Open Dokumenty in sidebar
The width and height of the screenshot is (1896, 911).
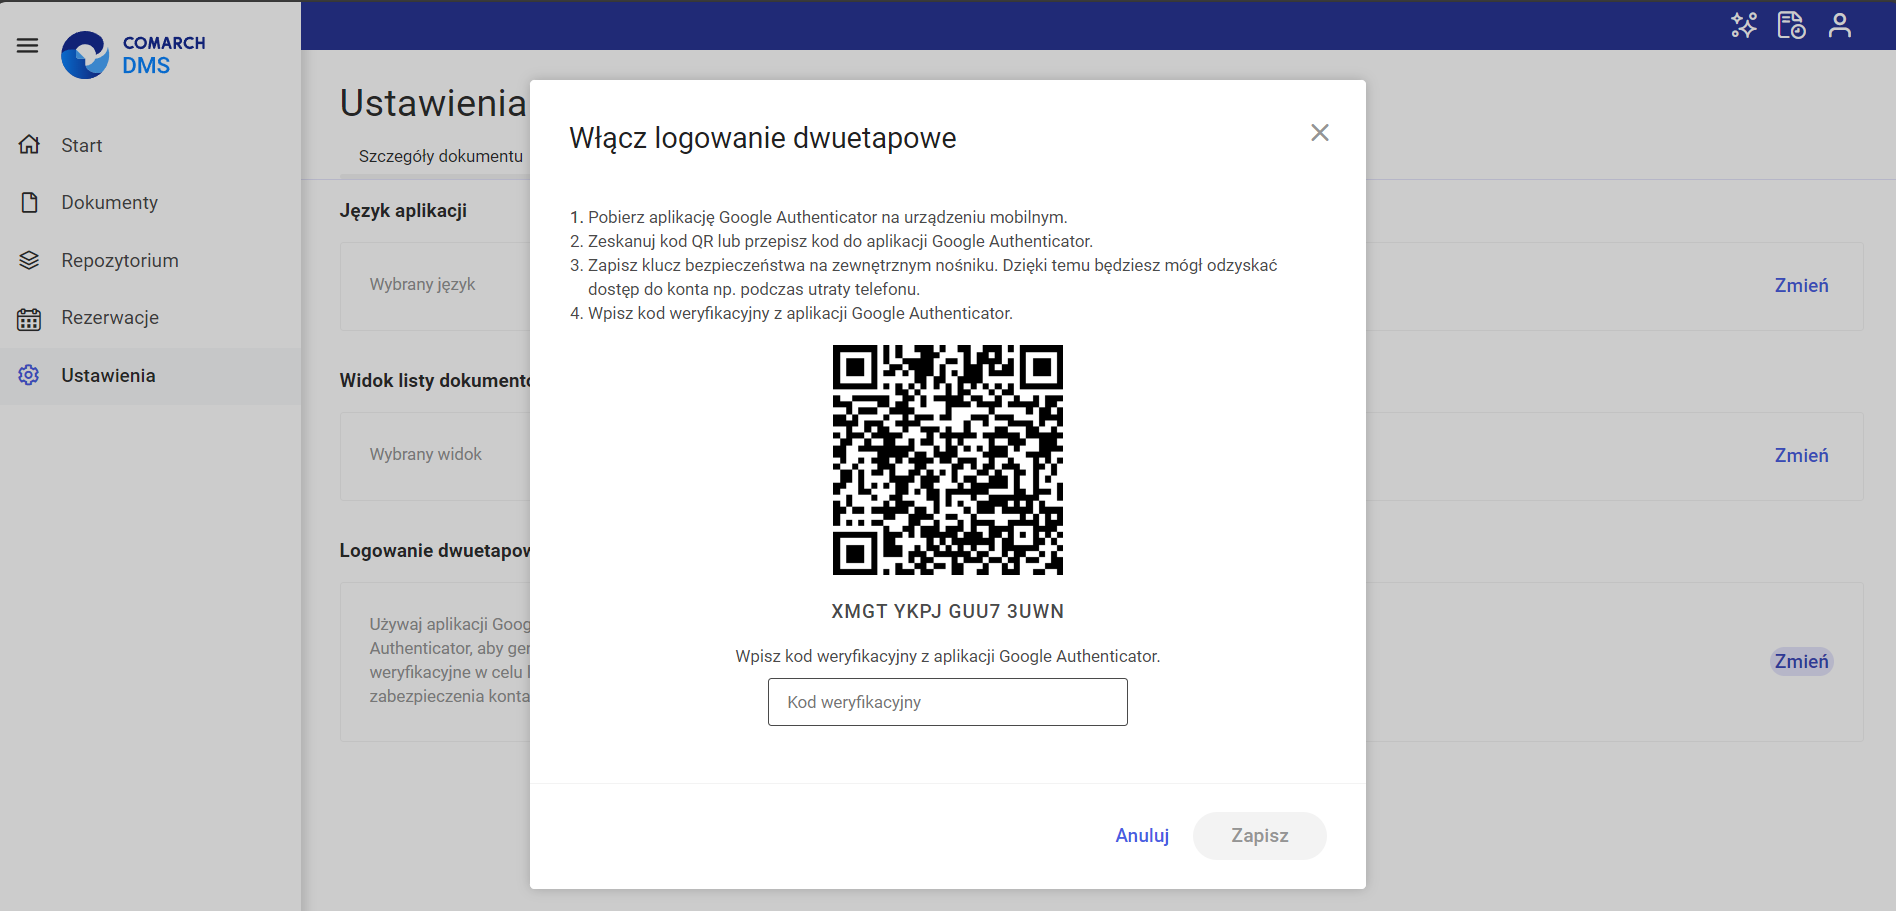coord(150,202)
